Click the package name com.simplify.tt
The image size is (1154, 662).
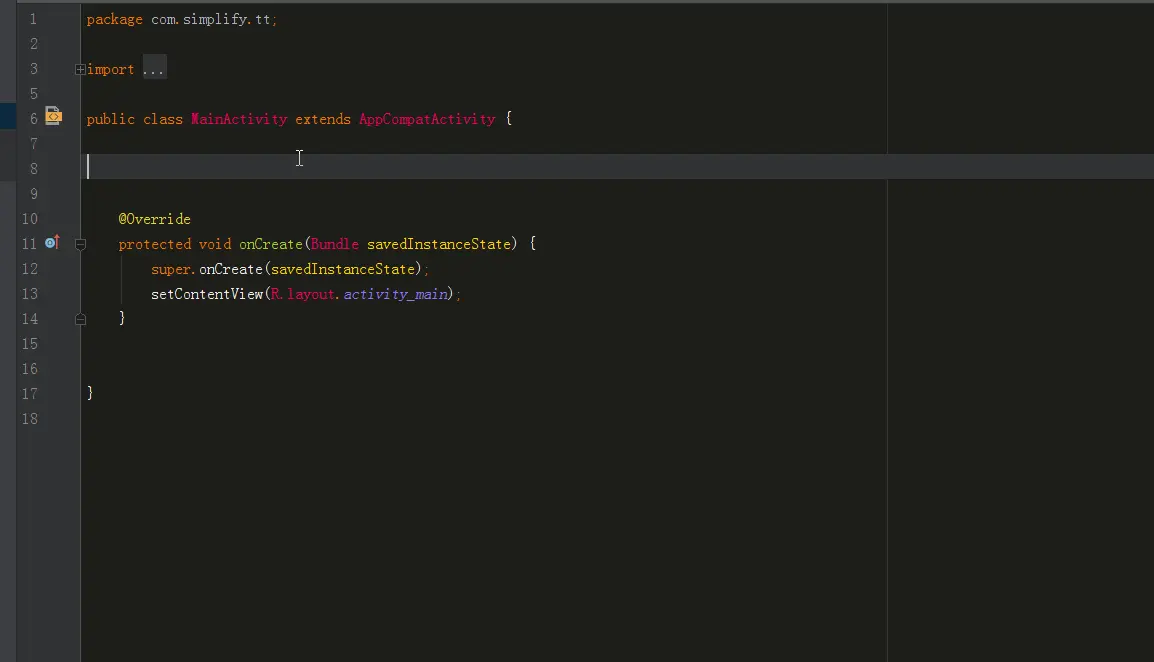[210, 19]
